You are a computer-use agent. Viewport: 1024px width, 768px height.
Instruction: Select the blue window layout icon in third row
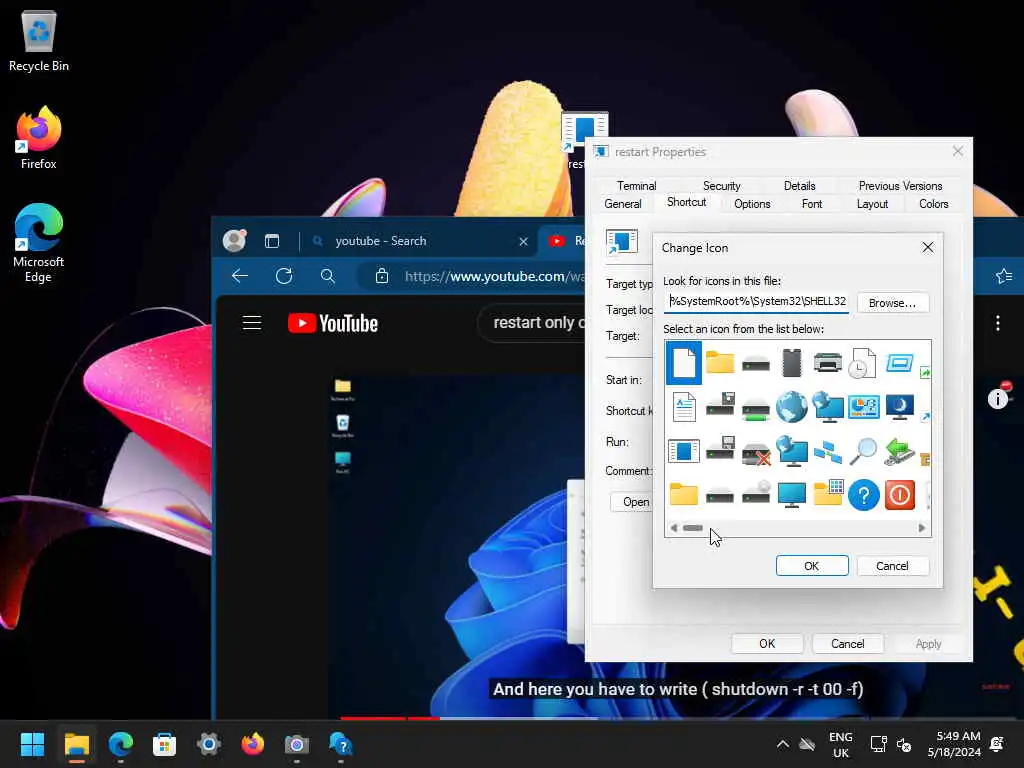click(x=684, y=451)
